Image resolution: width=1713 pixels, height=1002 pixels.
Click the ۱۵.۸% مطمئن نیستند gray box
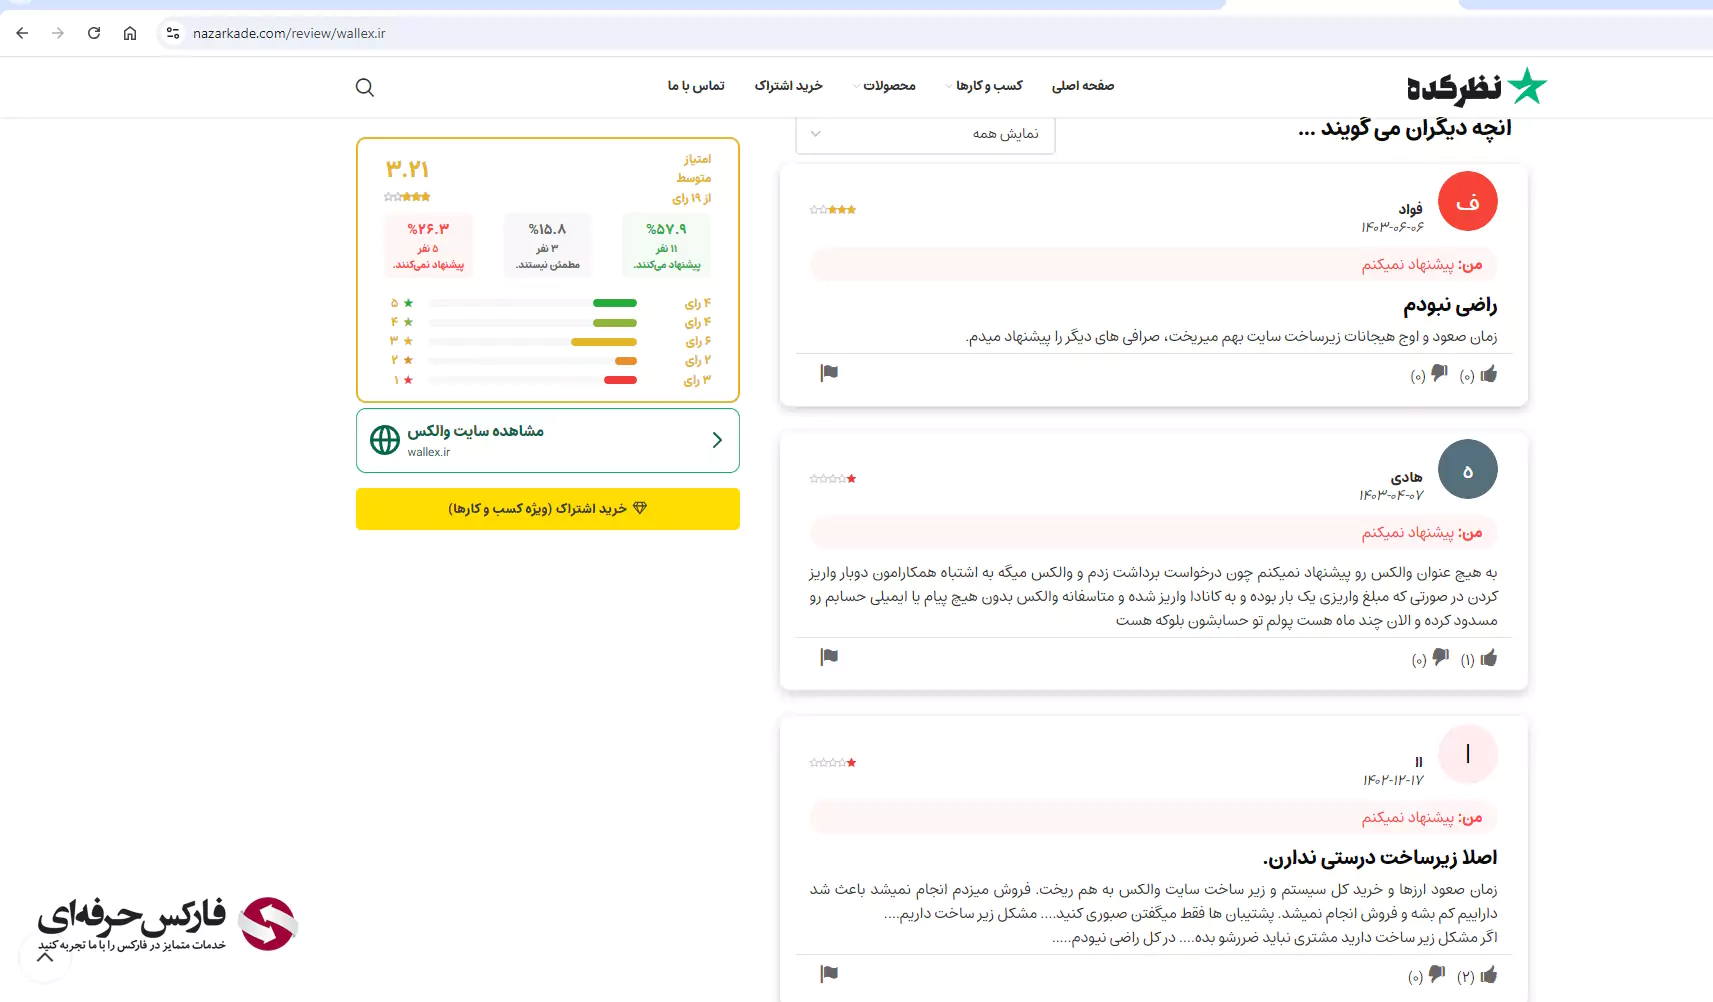pyautogui.click(x=548, y=245)
